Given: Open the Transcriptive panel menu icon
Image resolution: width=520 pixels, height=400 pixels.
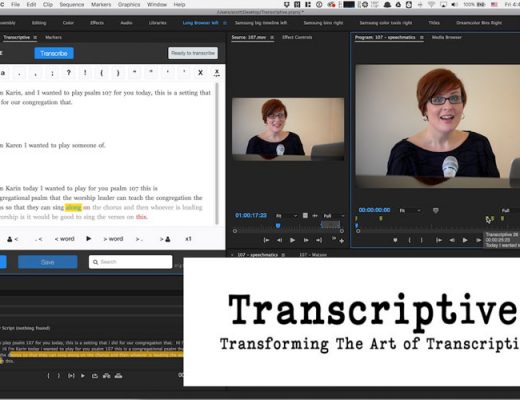Looking at the screenshot, I should pyautogui.click(x=35, y=37).
